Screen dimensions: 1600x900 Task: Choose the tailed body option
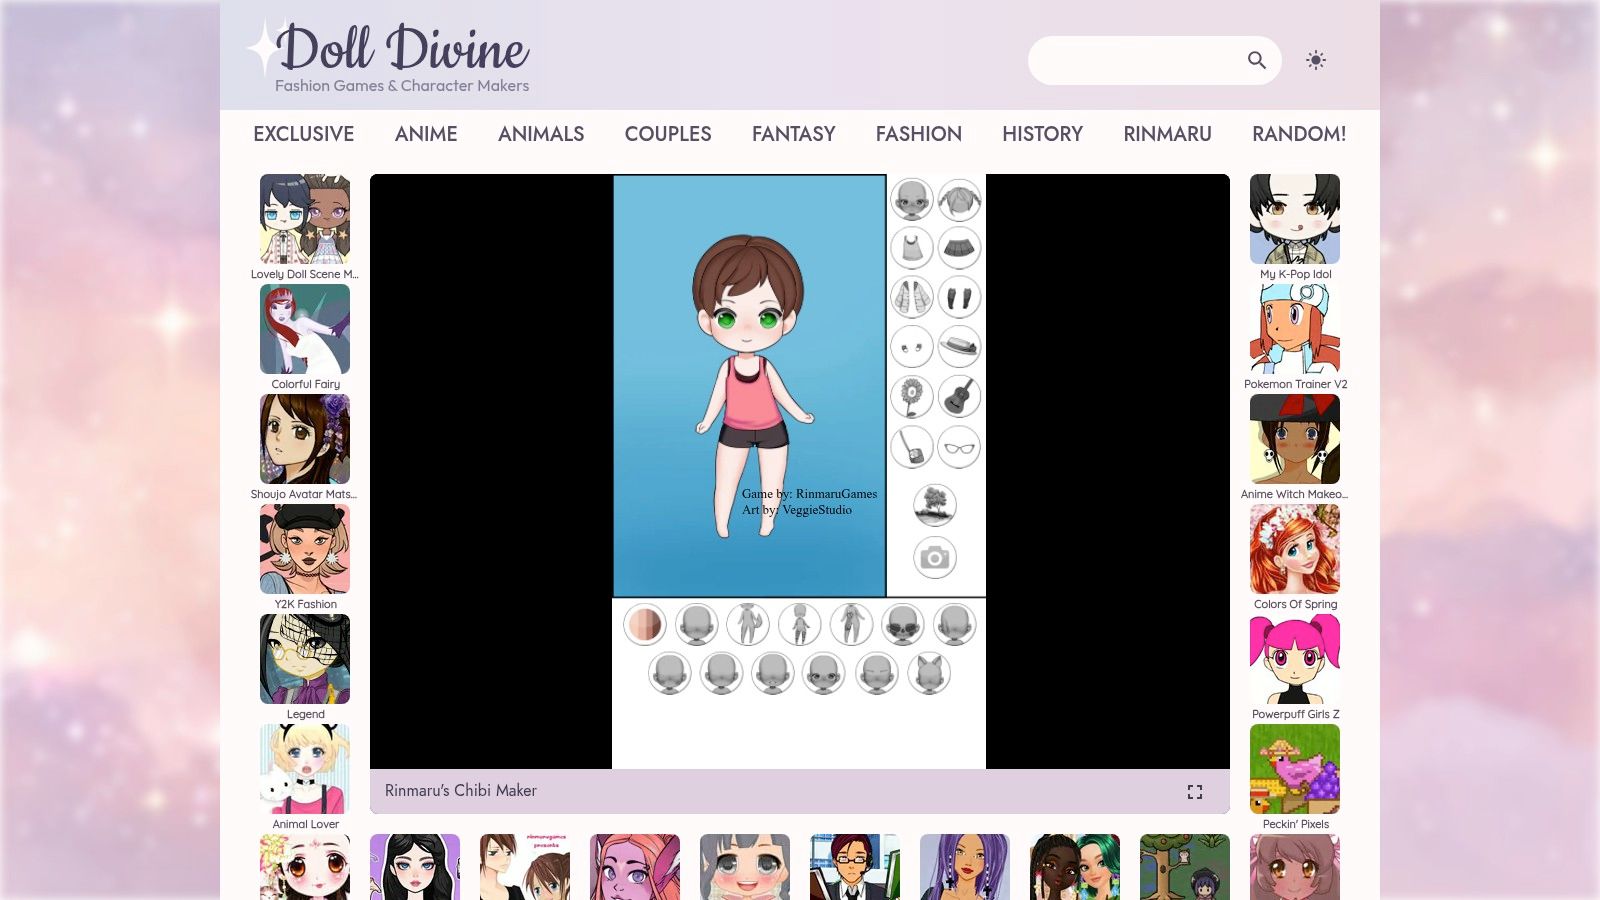(748, 625)
